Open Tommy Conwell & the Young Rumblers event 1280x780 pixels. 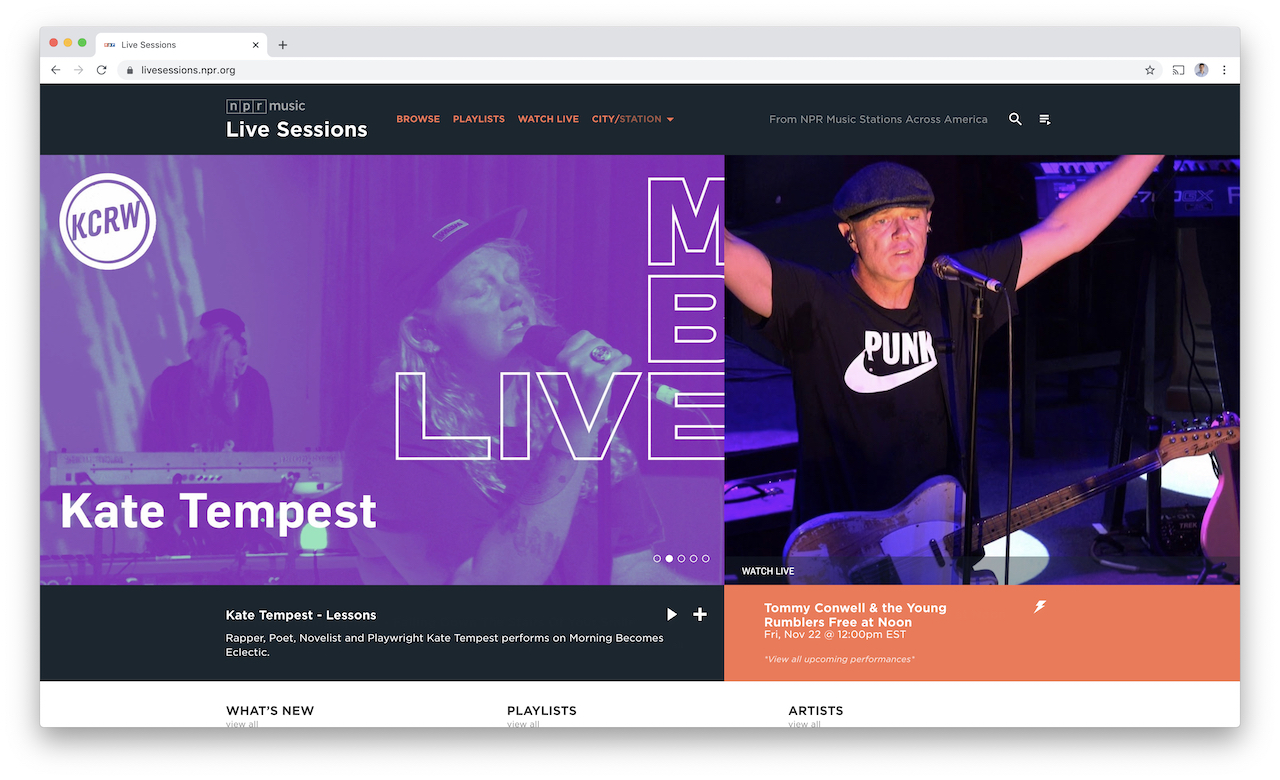854,615
